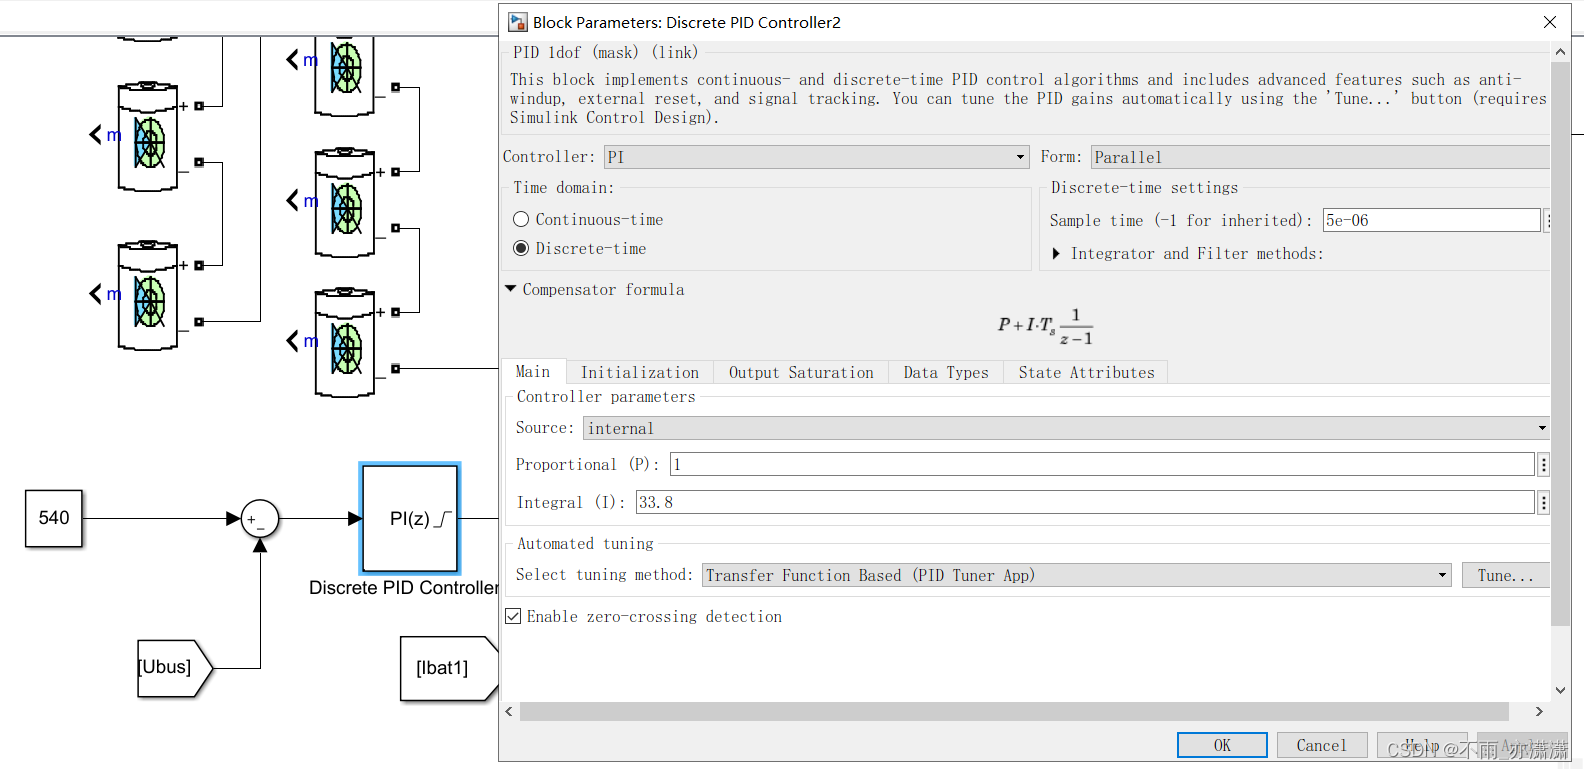Screen dimensions: 1584x769
Task: Click the horizontal scrollbar thumb in dialog
Action: pos(1014,711)
